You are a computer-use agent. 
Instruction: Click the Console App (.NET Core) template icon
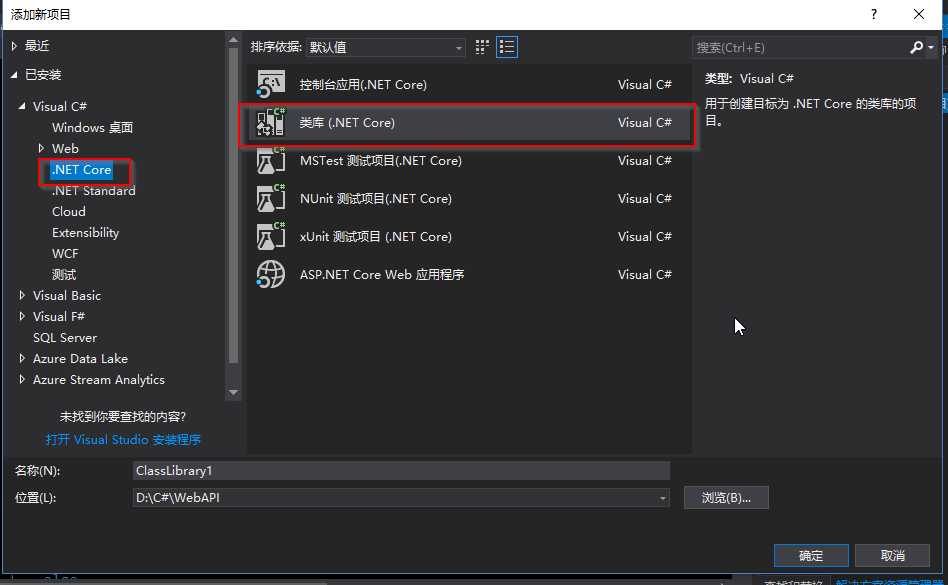click(270, 84)
